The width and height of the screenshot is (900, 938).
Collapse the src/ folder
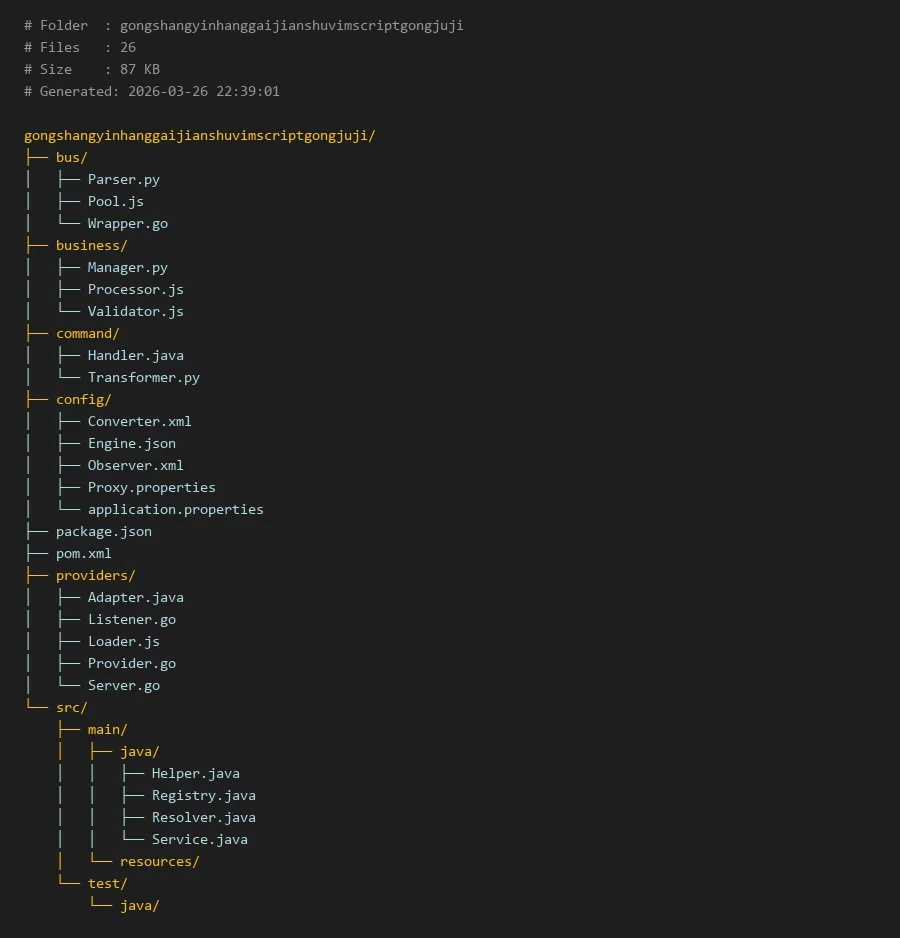coord(72,707)
